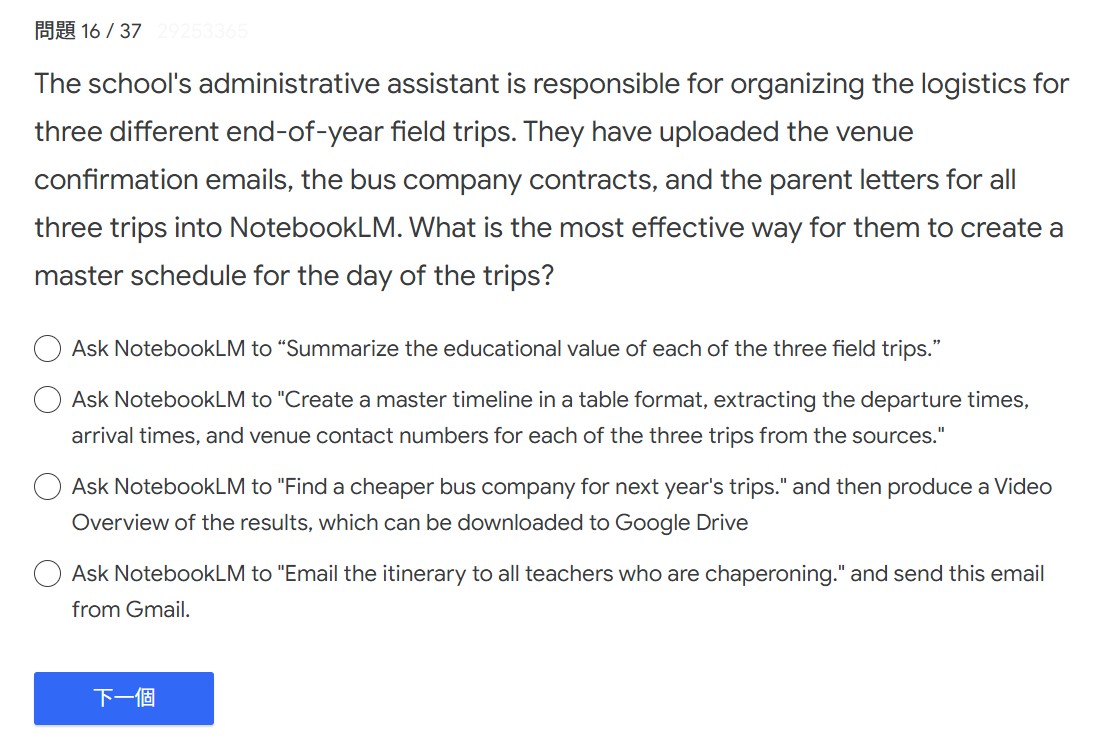Click the 下一個 next button

[124, 698]
